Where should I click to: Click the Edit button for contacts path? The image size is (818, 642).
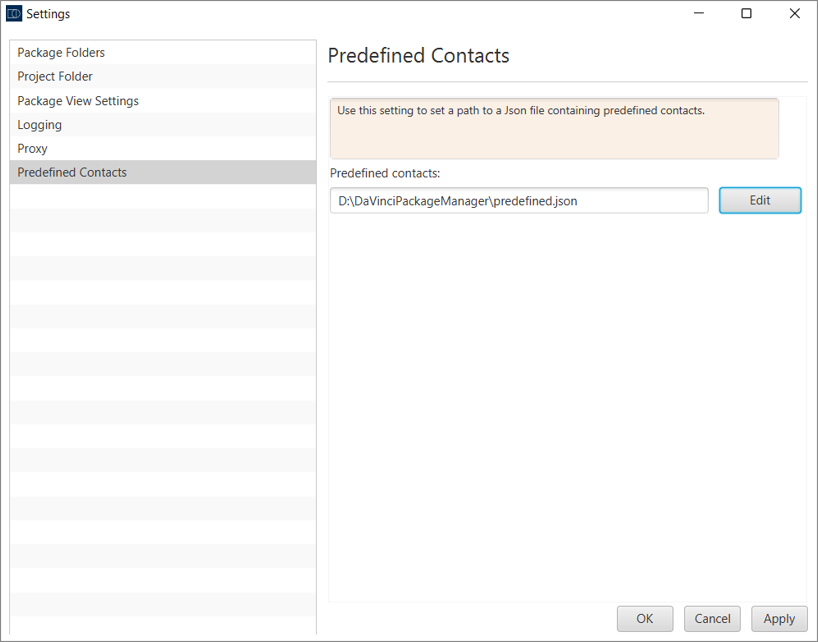tap(760, 200)
